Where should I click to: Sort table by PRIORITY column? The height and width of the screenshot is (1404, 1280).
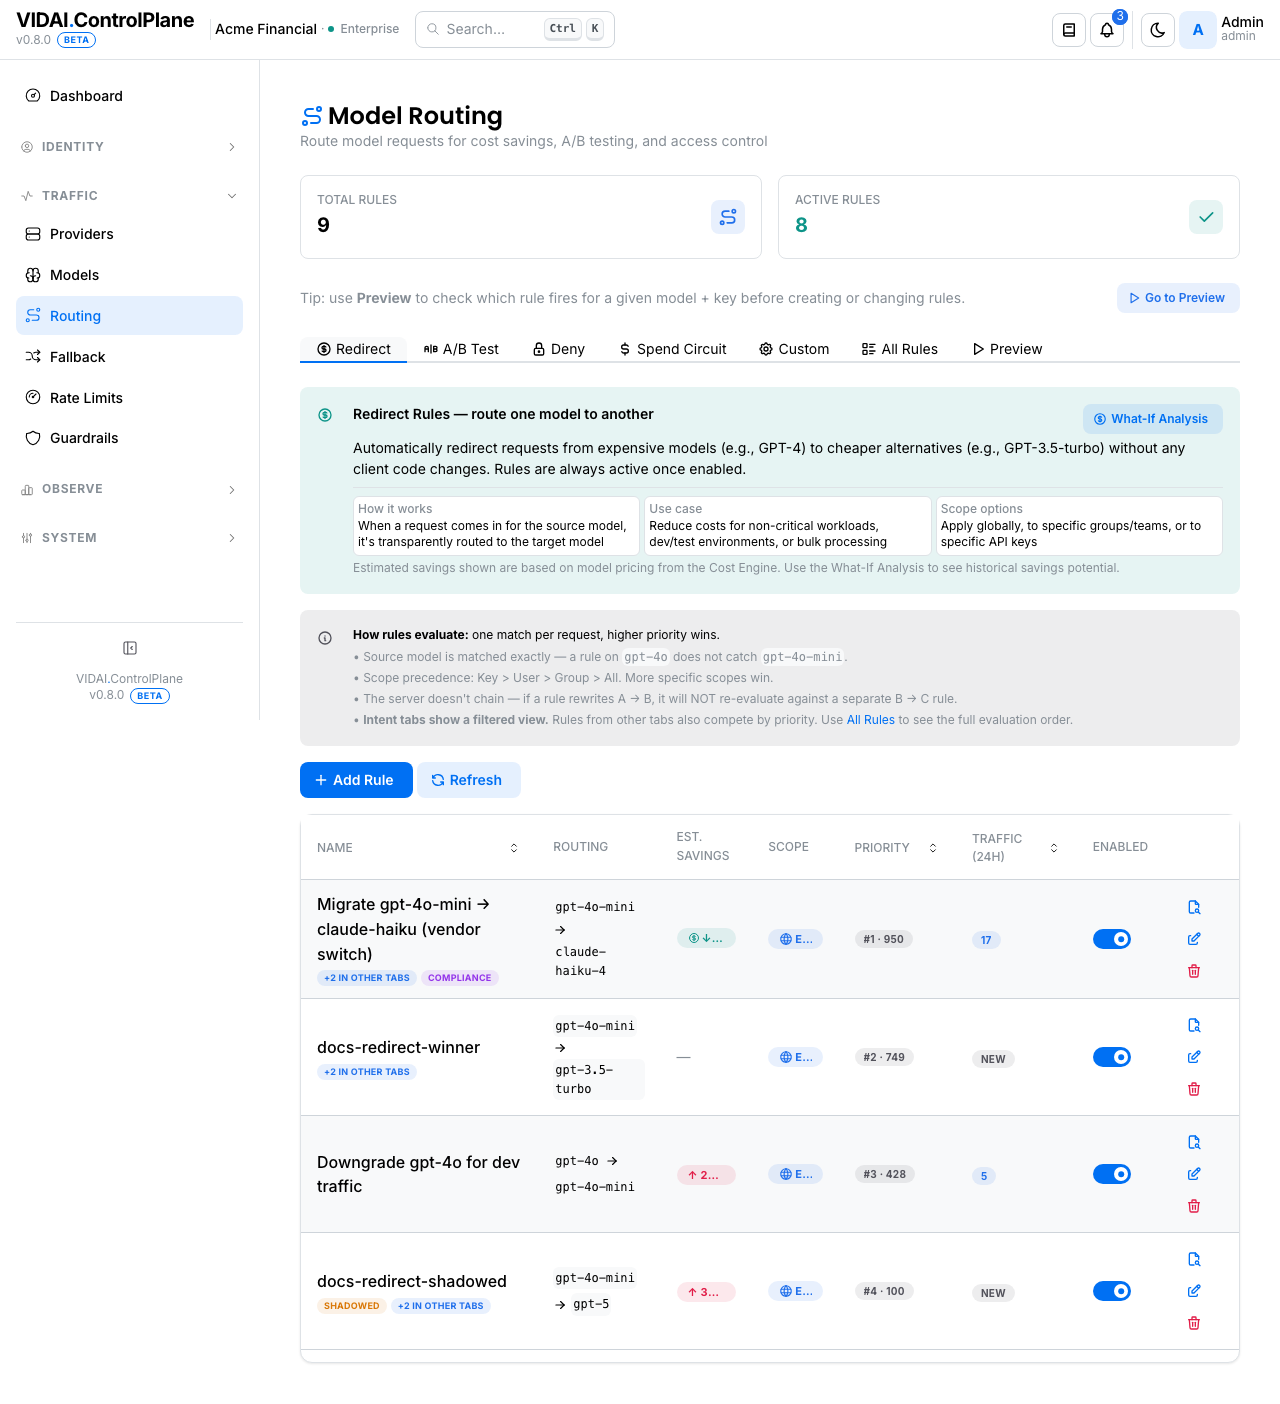tap(933, 848)
